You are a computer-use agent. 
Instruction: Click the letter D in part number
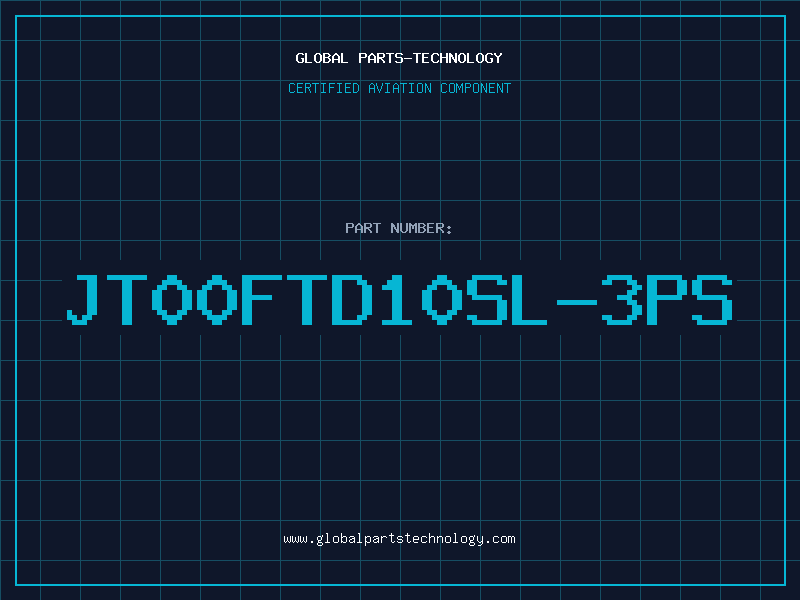tap(352, 299)
